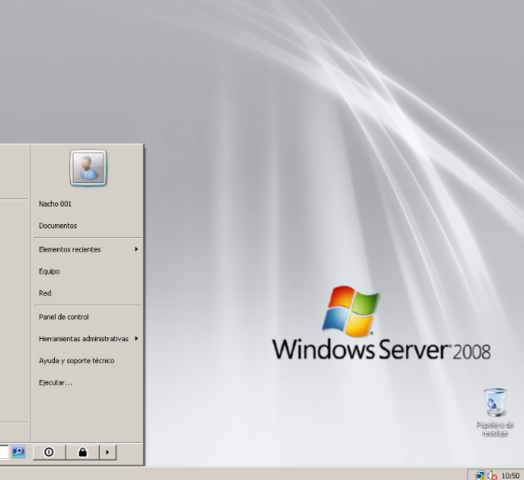Open the Nacho 001 user folder

tap(55, 204)
